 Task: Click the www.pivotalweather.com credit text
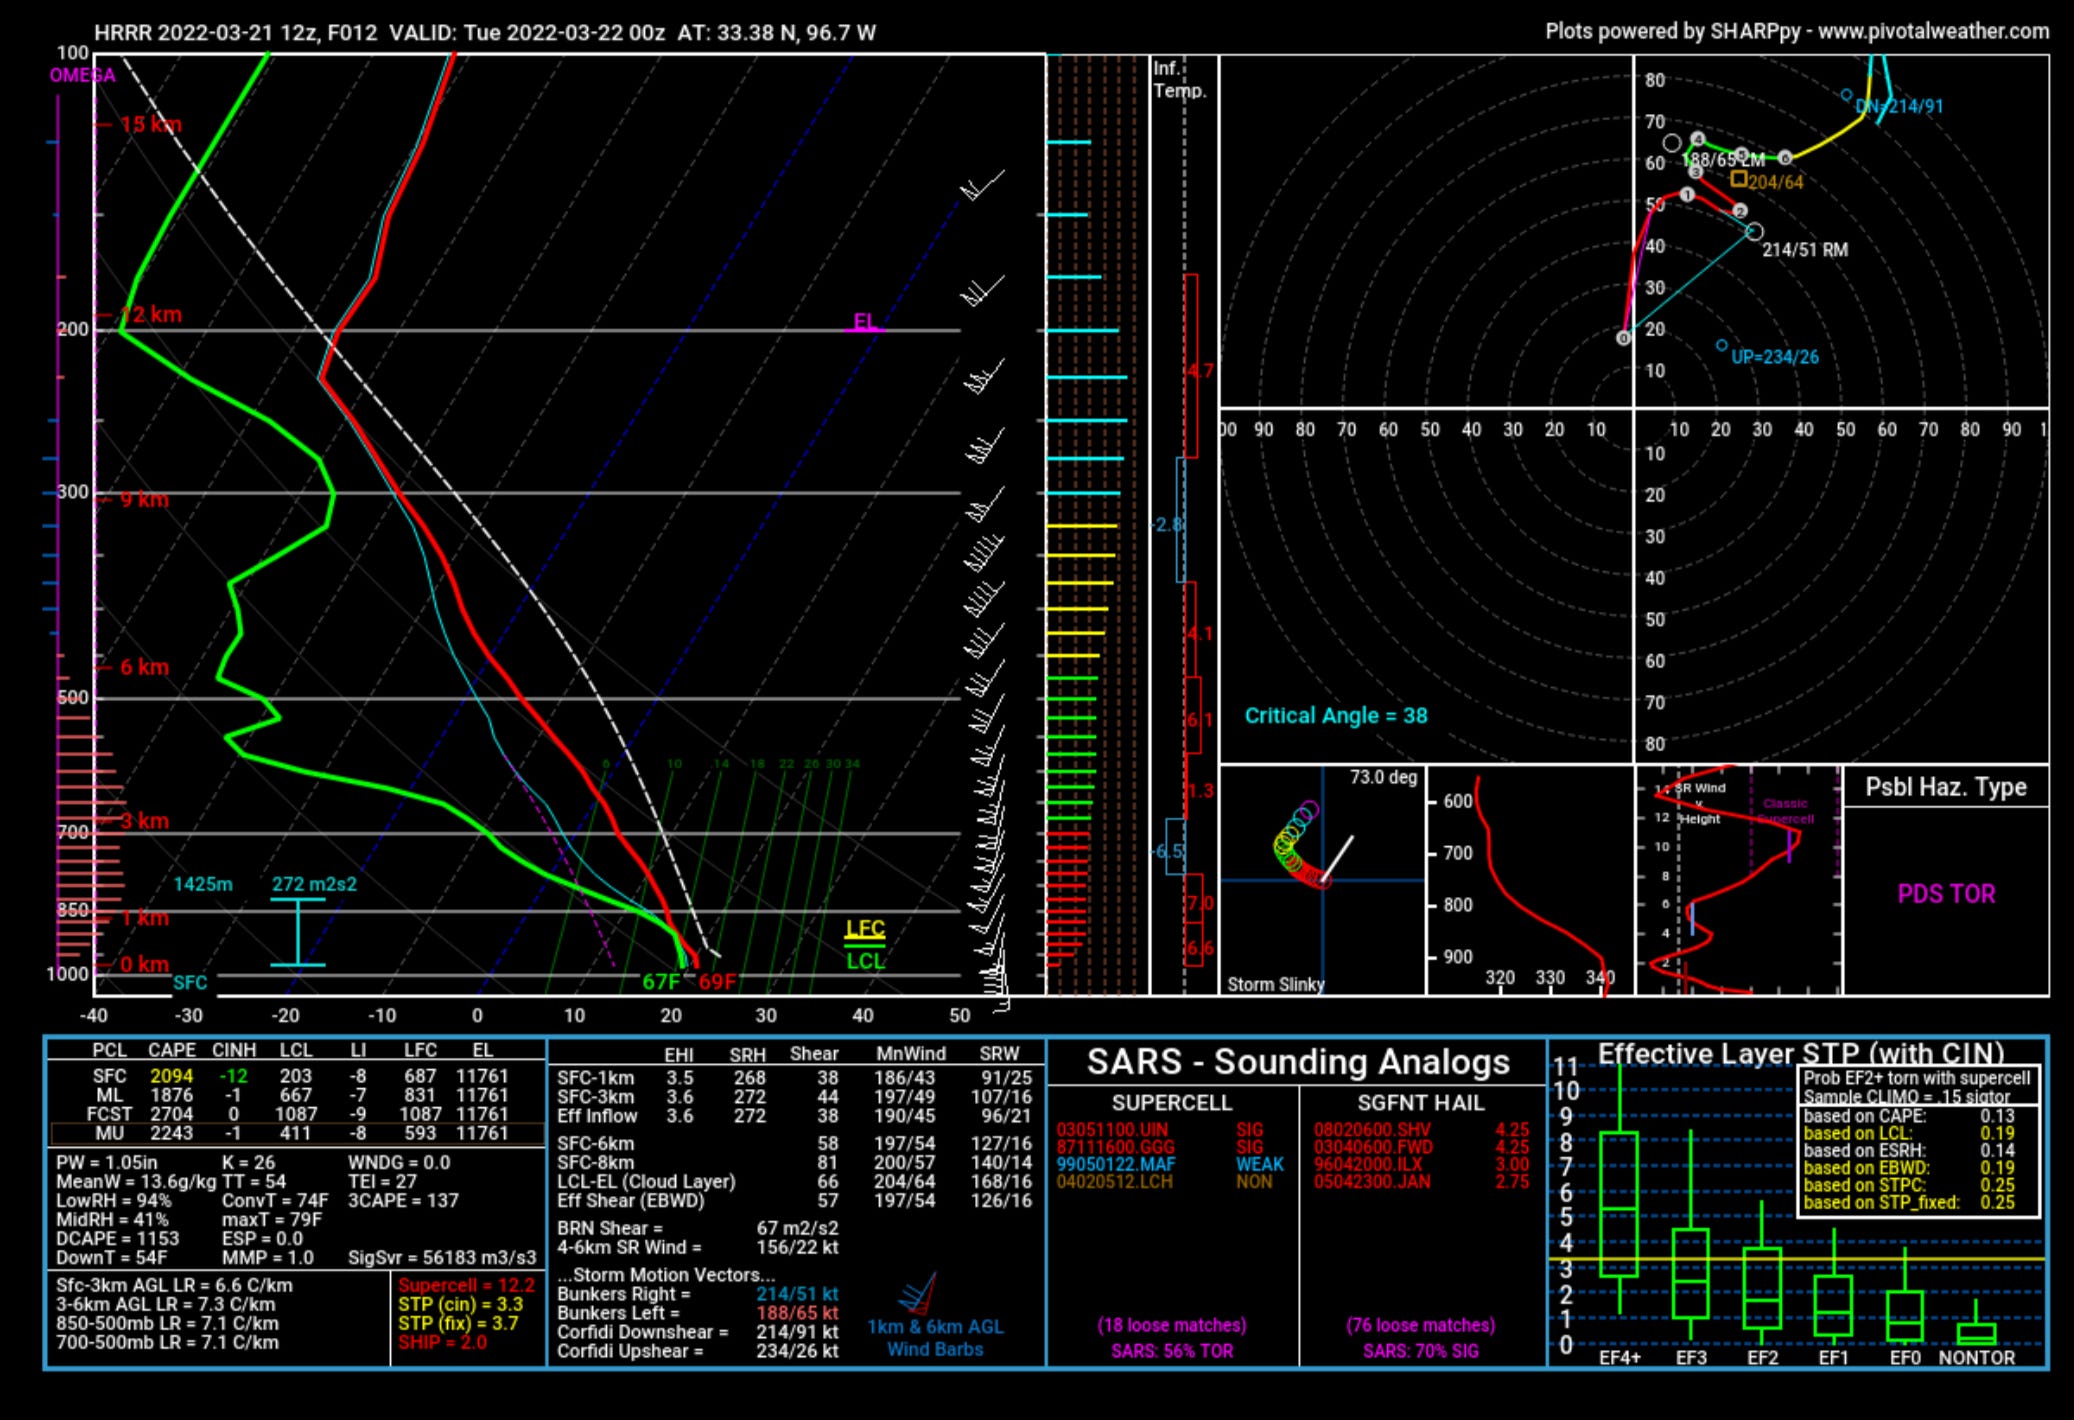1932,31
